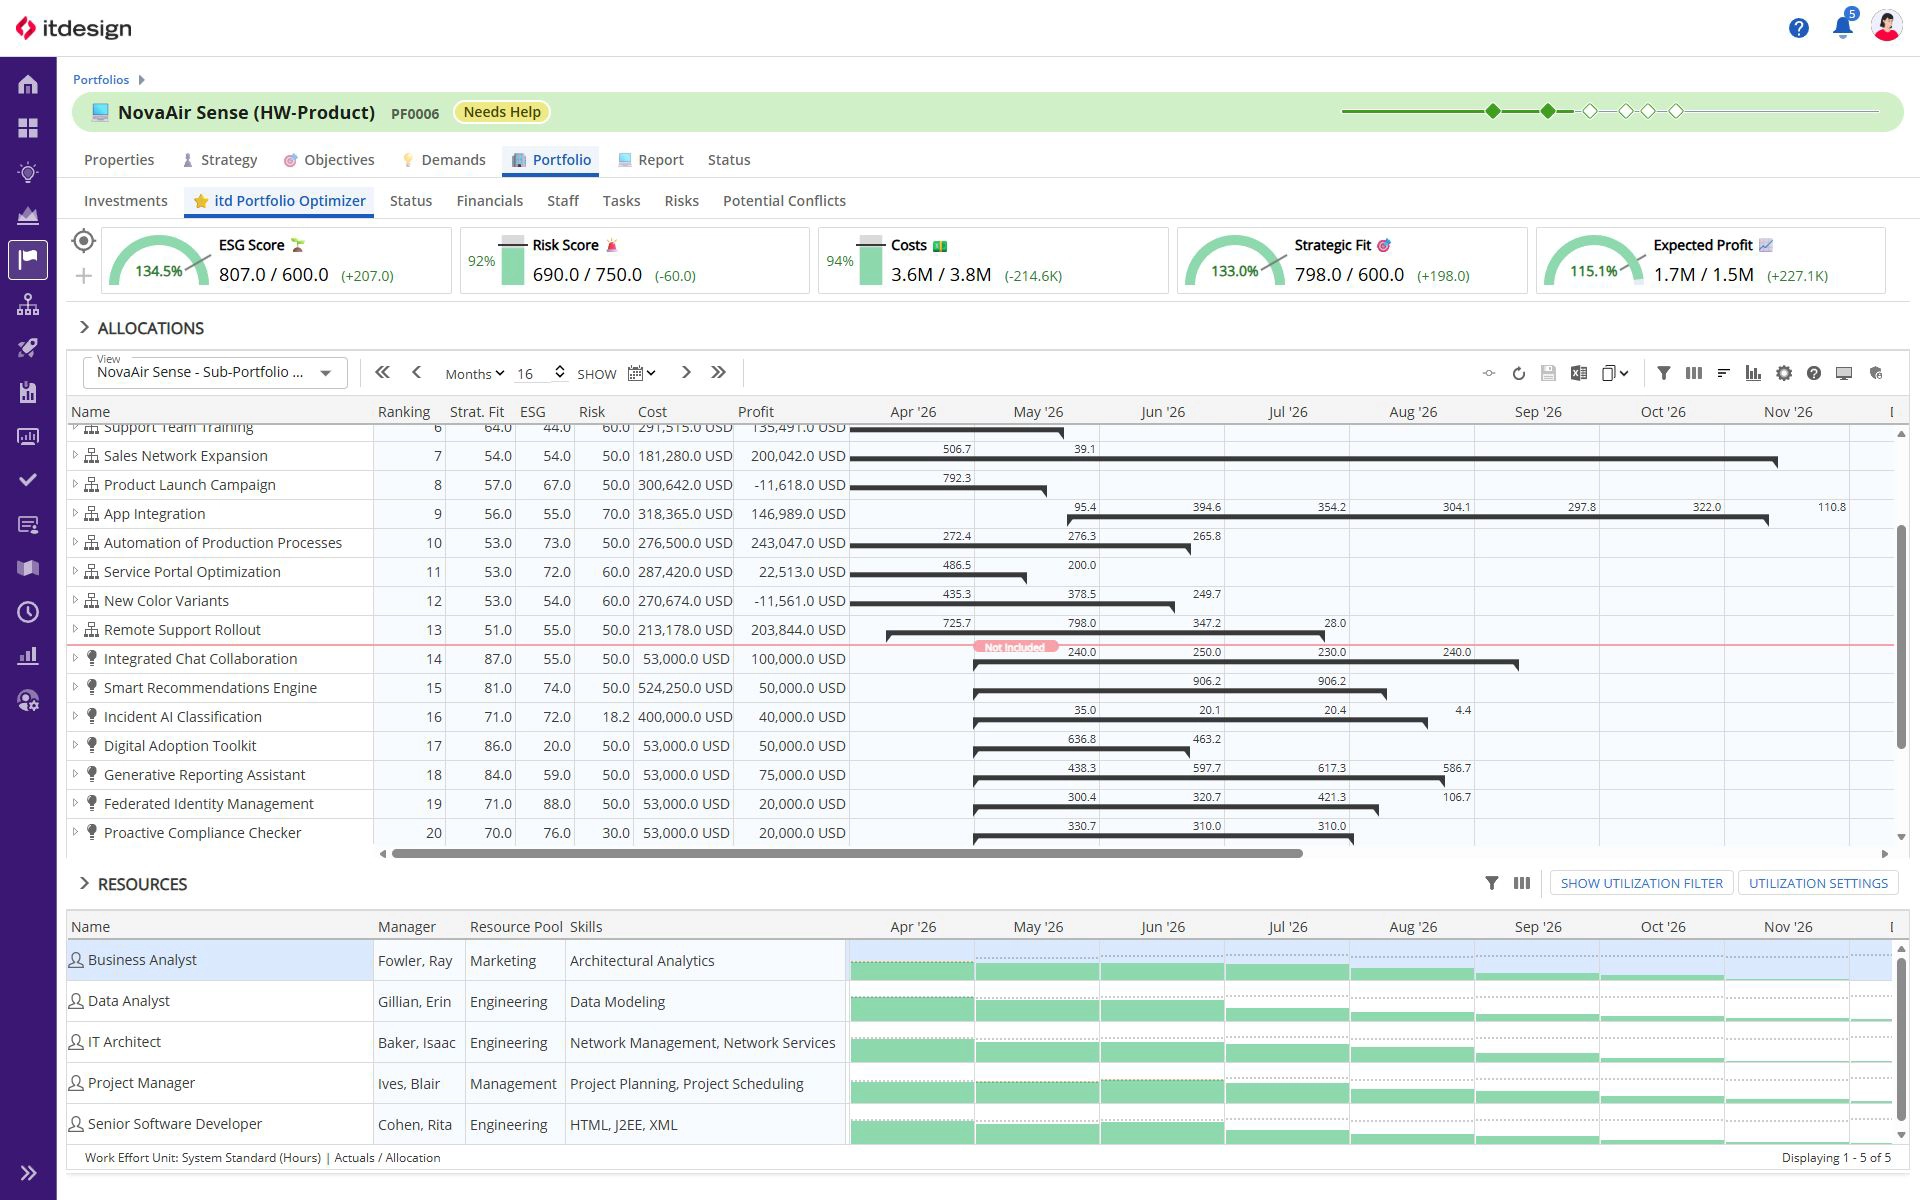Expand the Smart Recommendations Engine row

[x=75, y=688]
